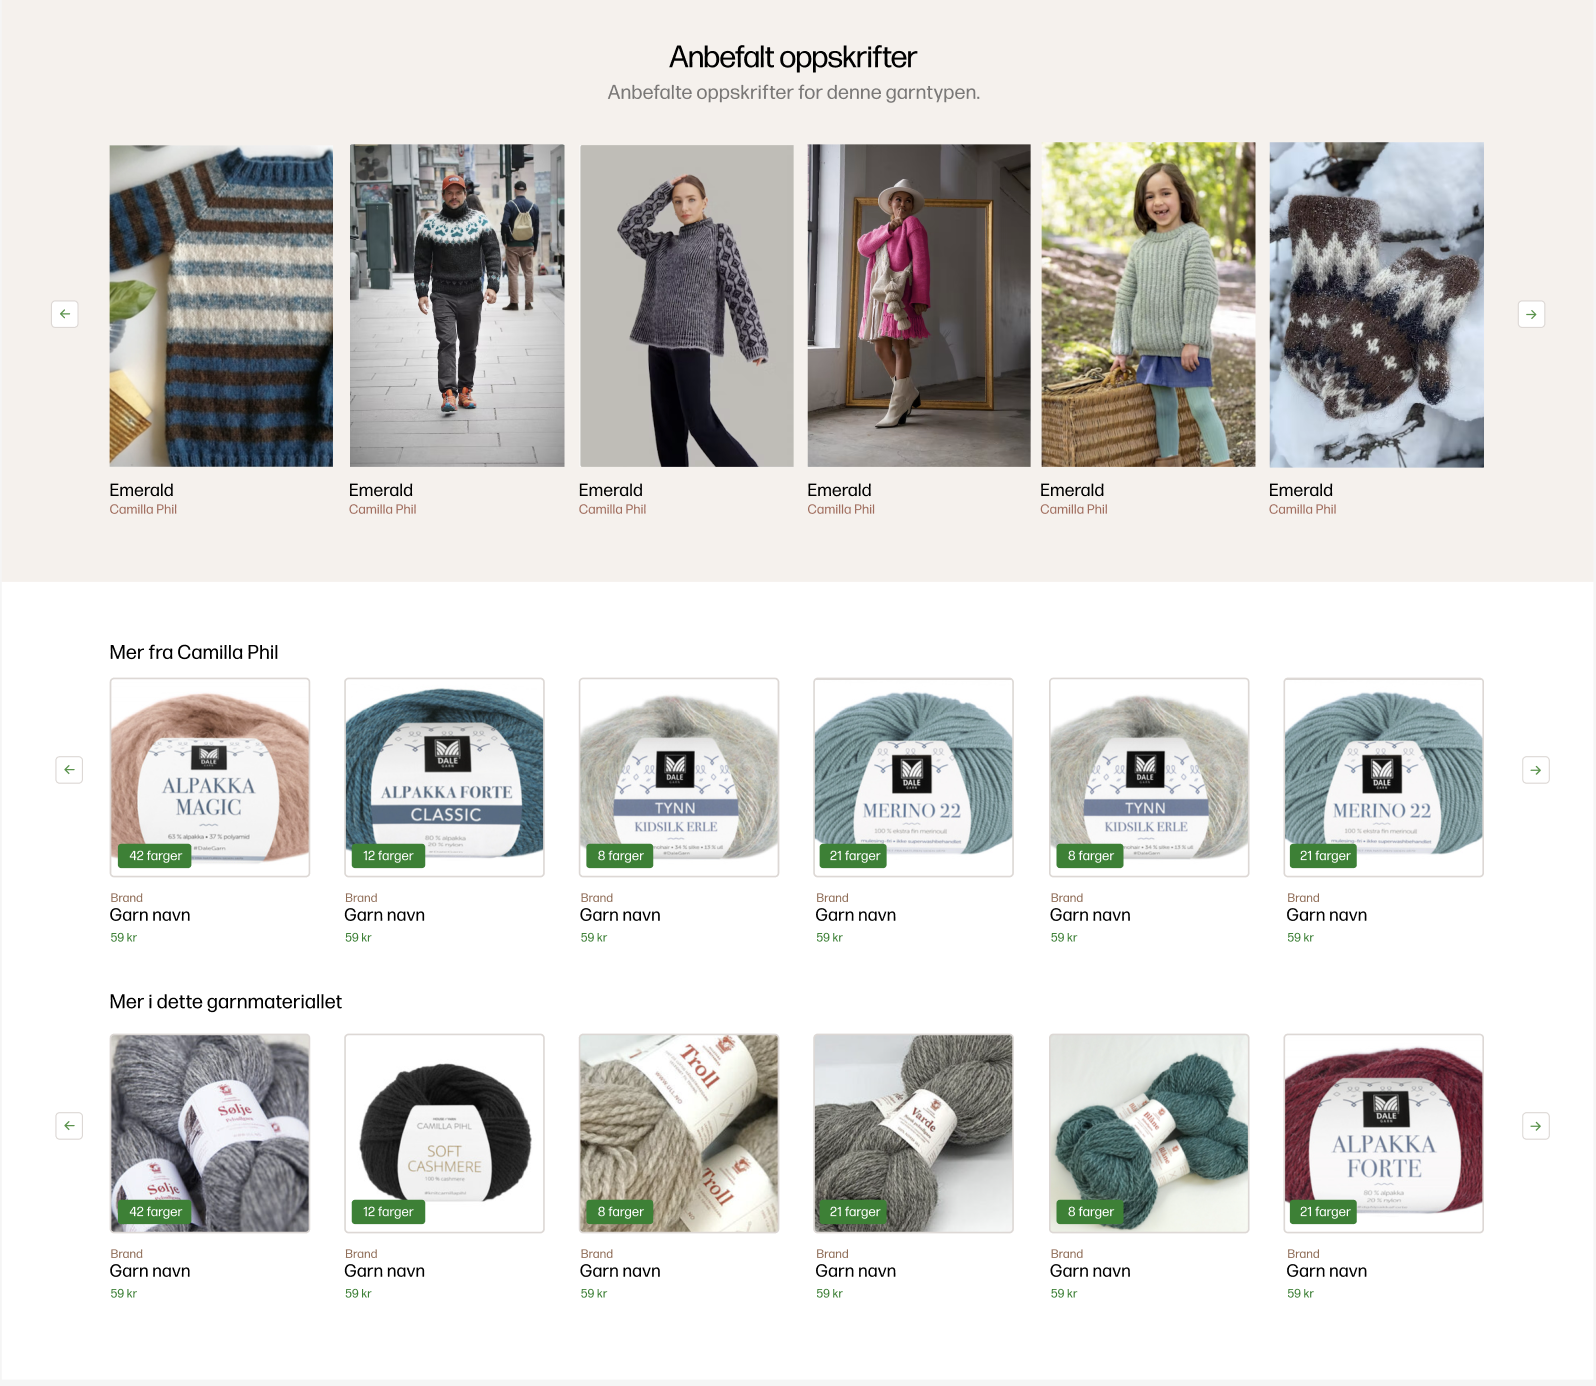The image size is (1596, 1386).
Task: Click Garn navn under the Sølje yarn
Action: click(150, 1271)
